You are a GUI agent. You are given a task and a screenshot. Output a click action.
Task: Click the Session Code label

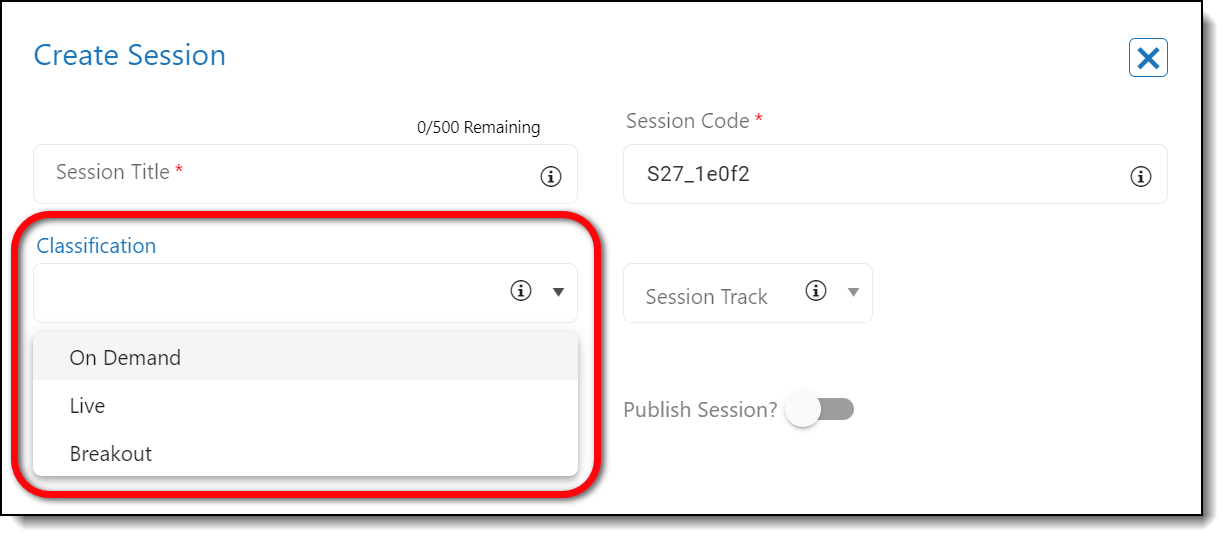tap(688, 121)
